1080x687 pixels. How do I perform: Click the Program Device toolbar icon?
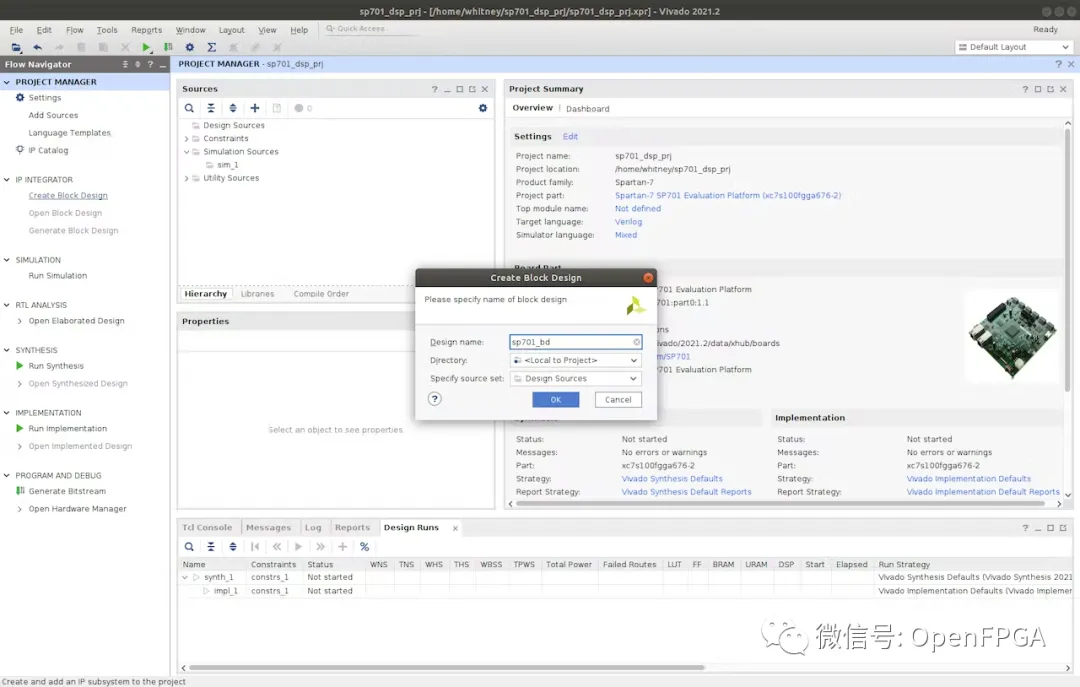point(167,47)
